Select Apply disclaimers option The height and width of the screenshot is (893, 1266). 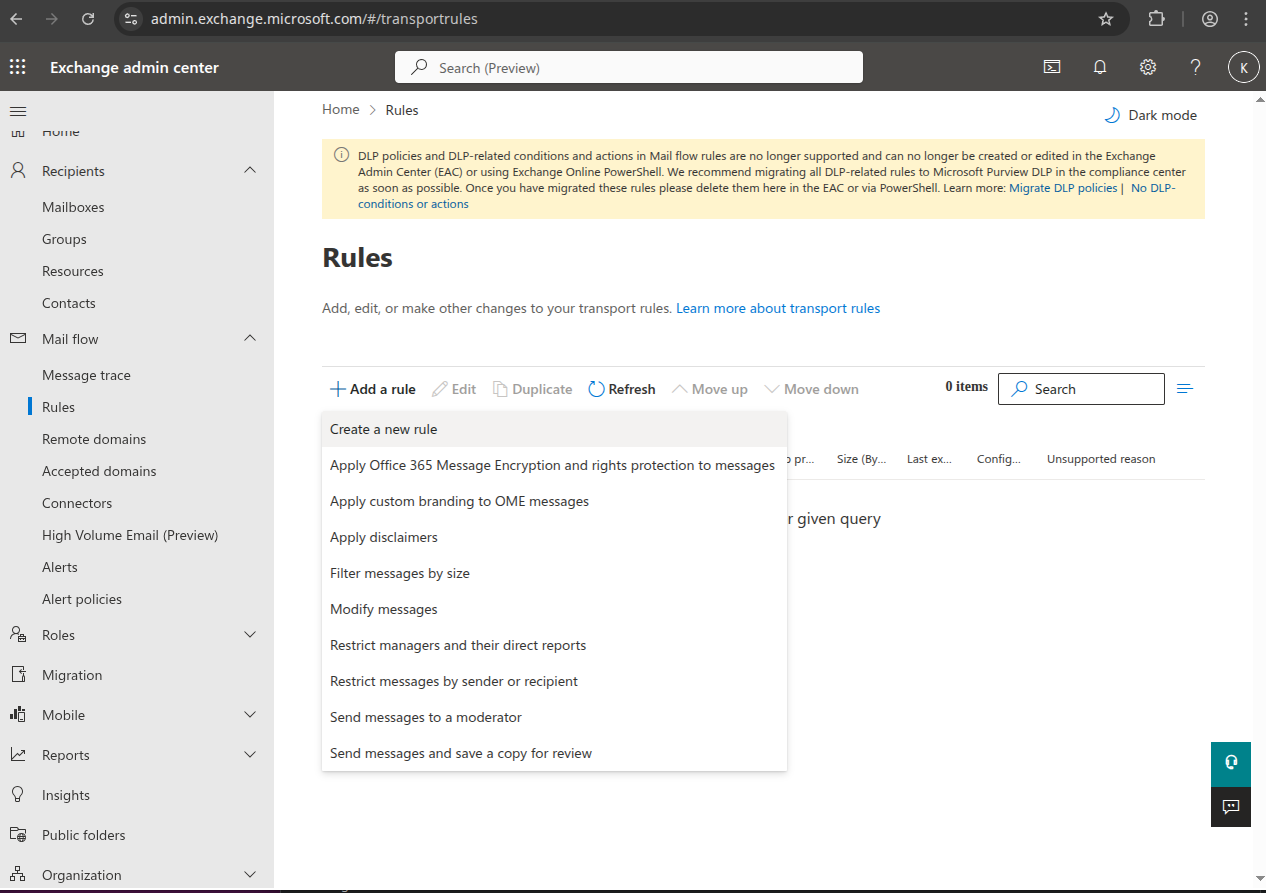click(554, 537)
